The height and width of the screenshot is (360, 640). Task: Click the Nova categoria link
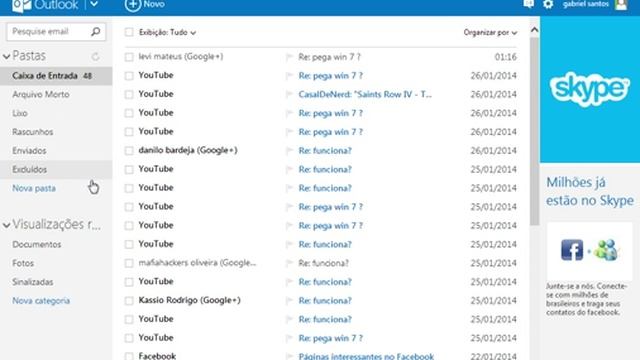point(41,301)
